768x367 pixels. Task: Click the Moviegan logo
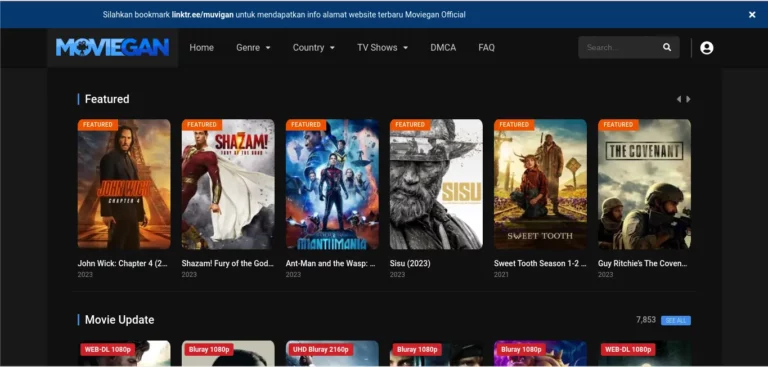tap(112, 48)
